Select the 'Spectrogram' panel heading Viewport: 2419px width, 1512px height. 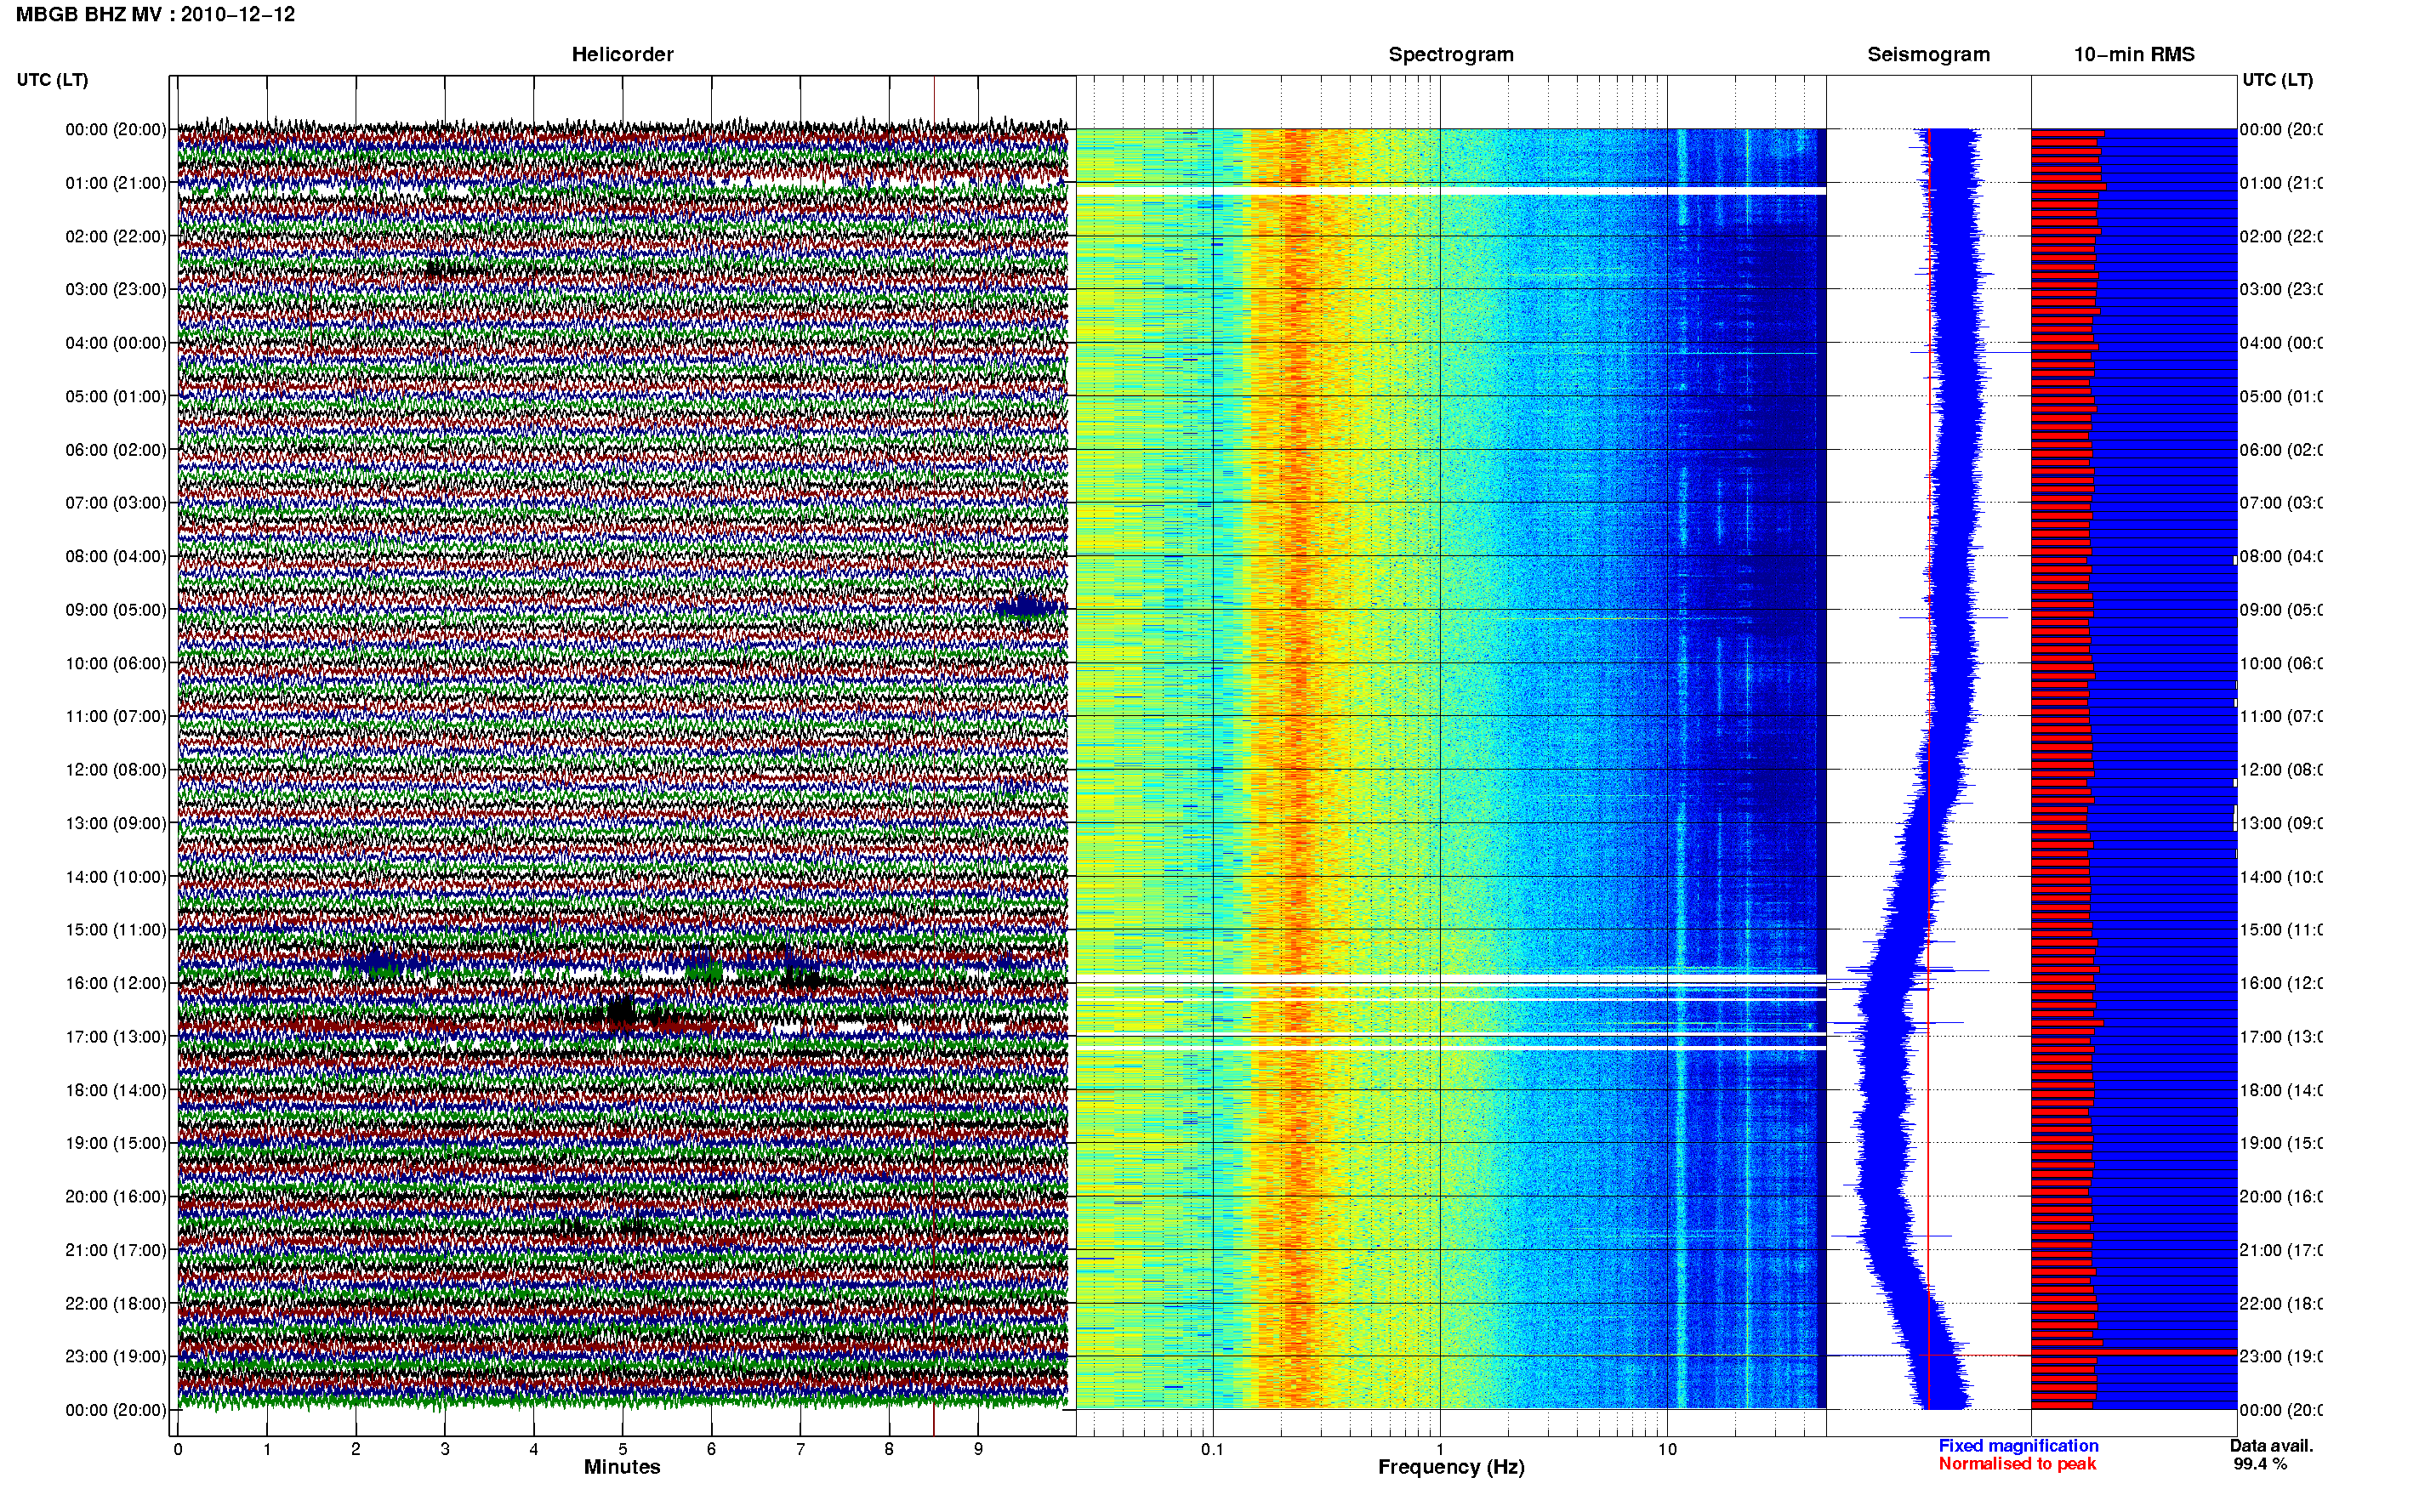1451,54
